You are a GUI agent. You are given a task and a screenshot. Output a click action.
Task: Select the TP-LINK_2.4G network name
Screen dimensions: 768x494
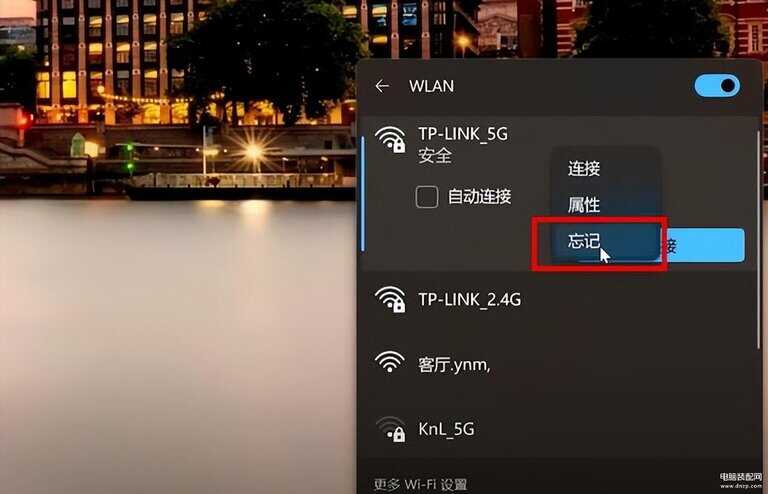[469, 299]
